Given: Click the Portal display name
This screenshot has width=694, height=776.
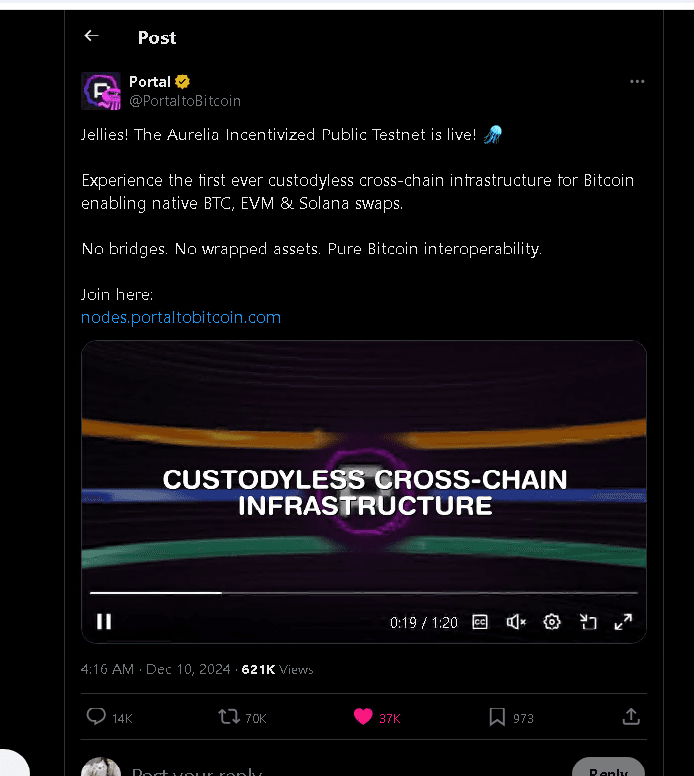Looking at the screenshot, I should (150, 82).
